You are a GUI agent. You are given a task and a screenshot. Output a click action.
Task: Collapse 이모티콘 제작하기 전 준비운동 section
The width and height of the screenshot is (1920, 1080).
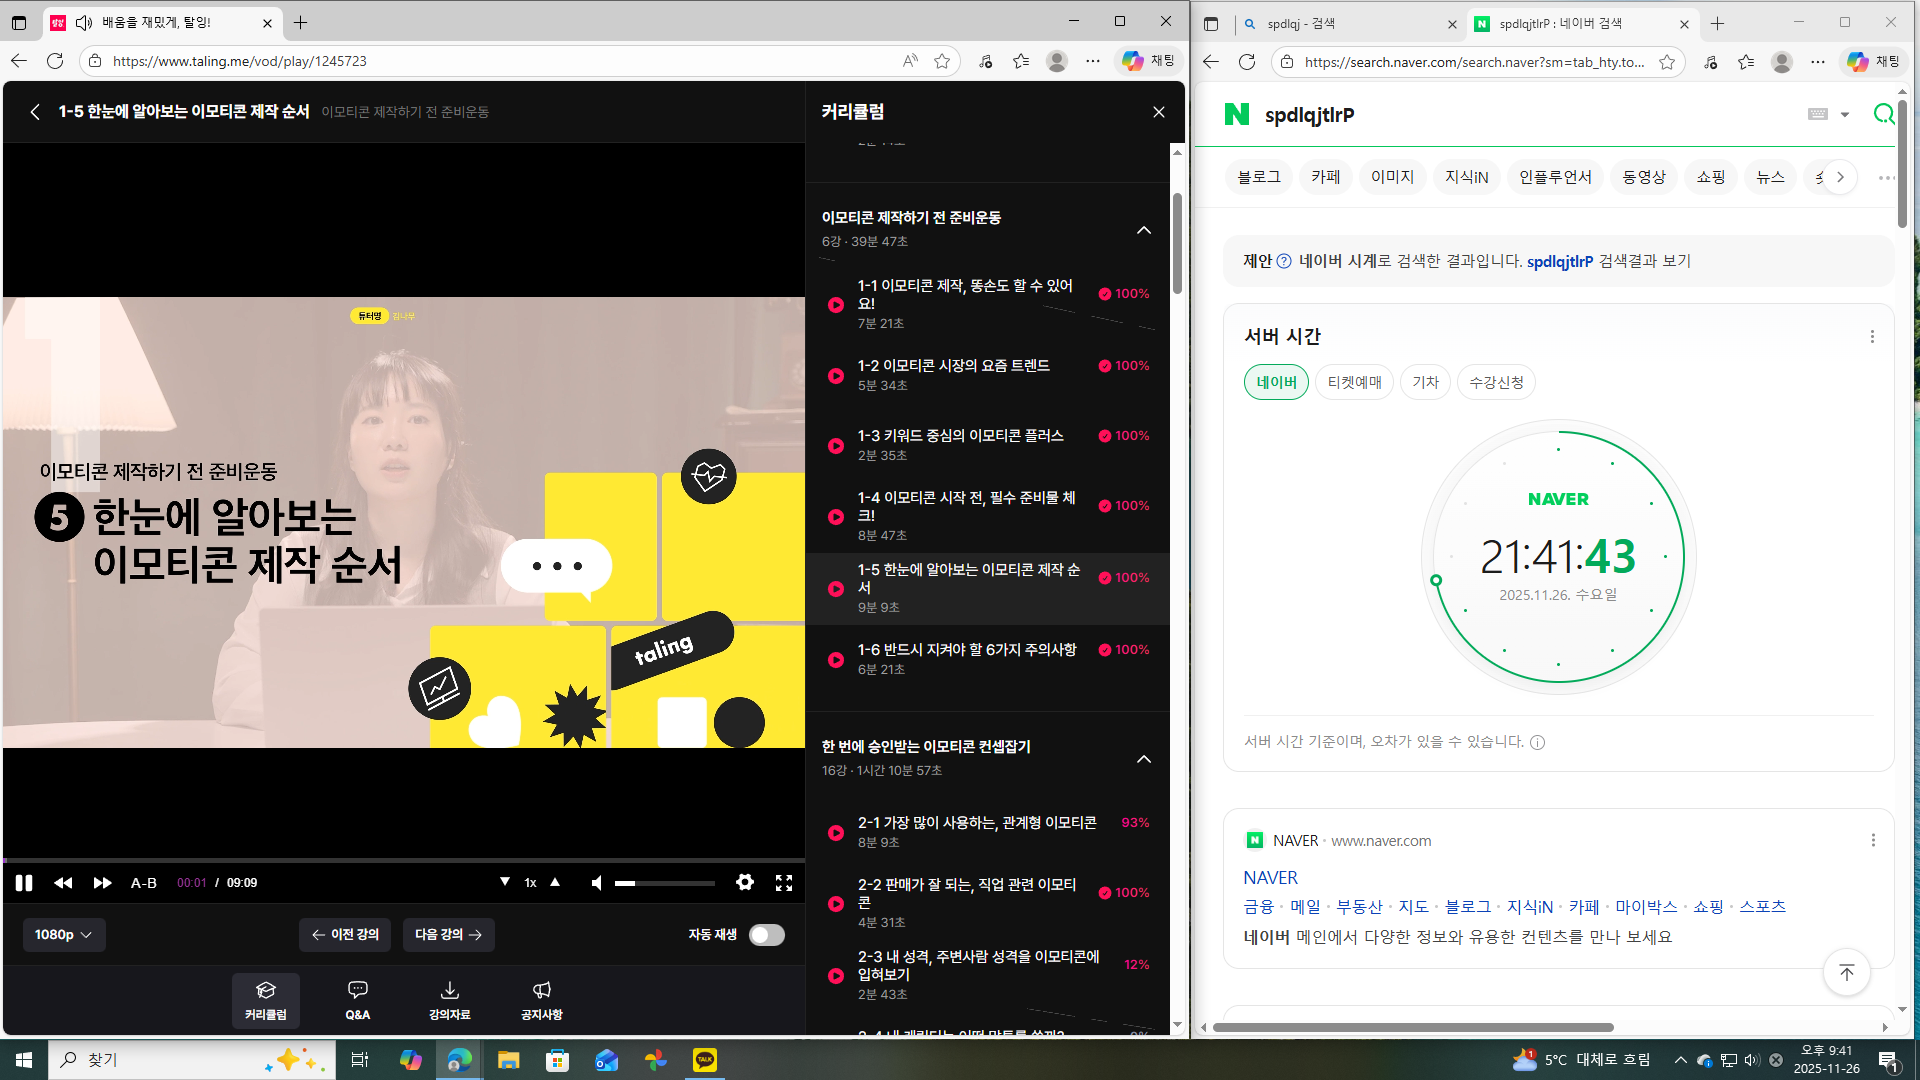click(1144, 230)
